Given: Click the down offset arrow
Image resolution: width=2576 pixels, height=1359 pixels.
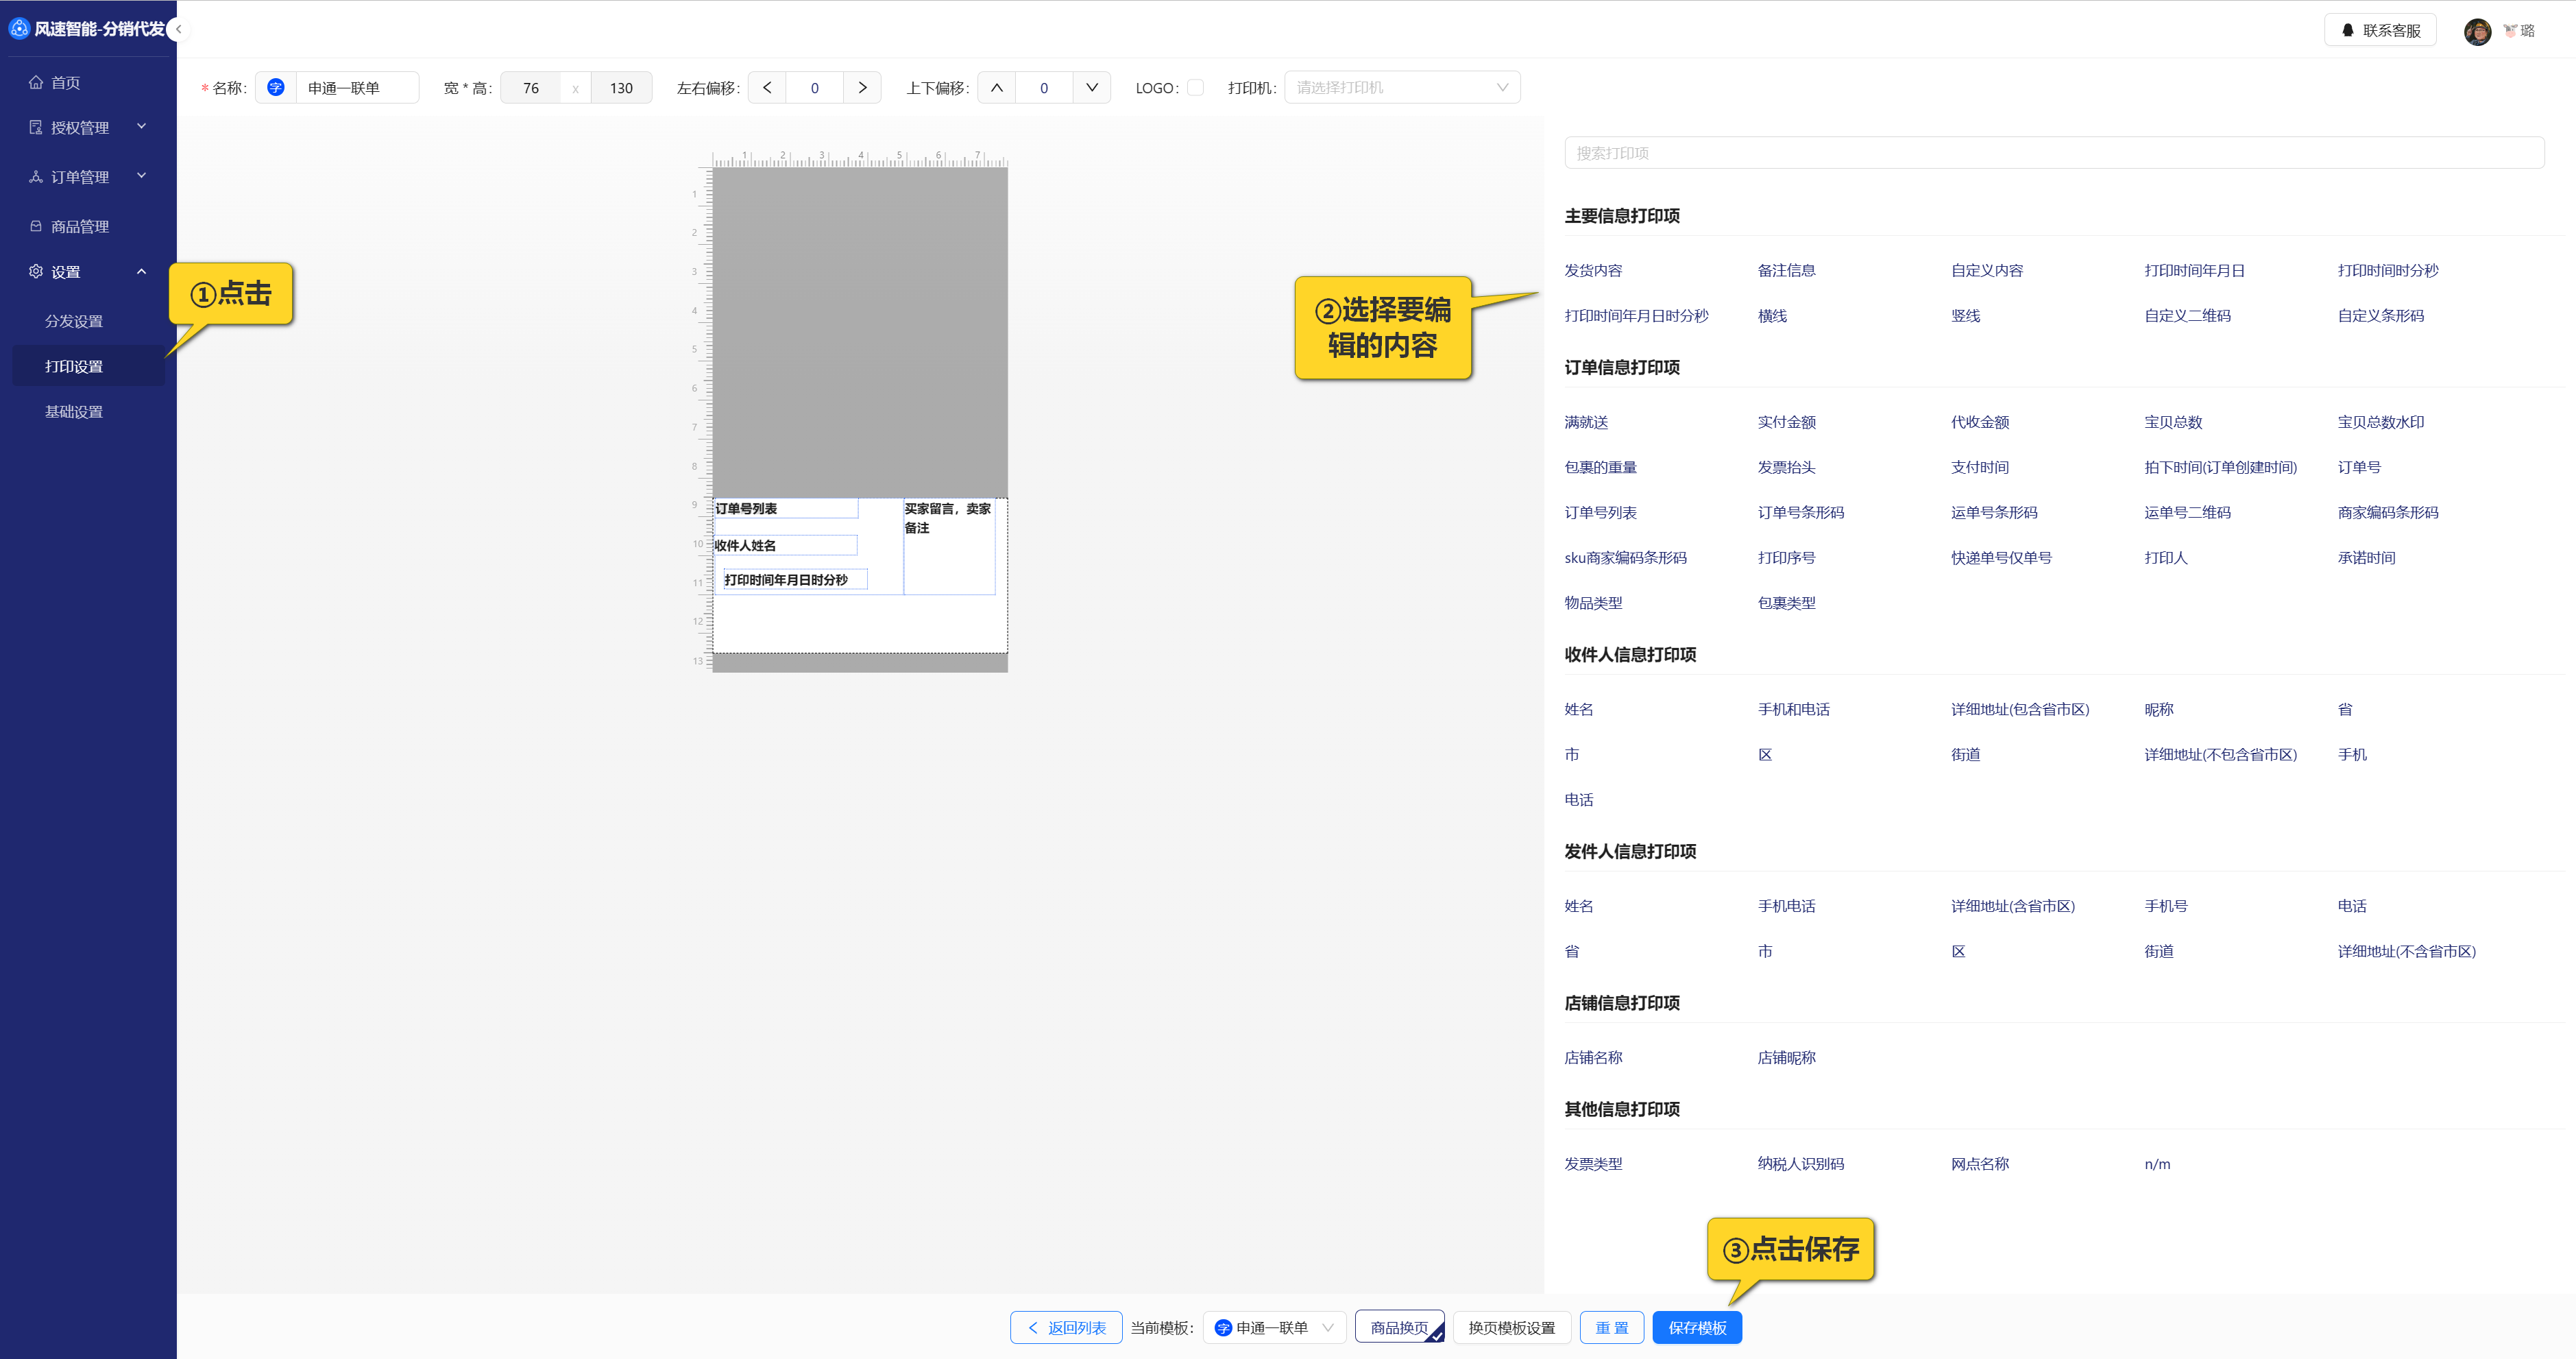Looking at the screenshot, I should point(1091,88).
